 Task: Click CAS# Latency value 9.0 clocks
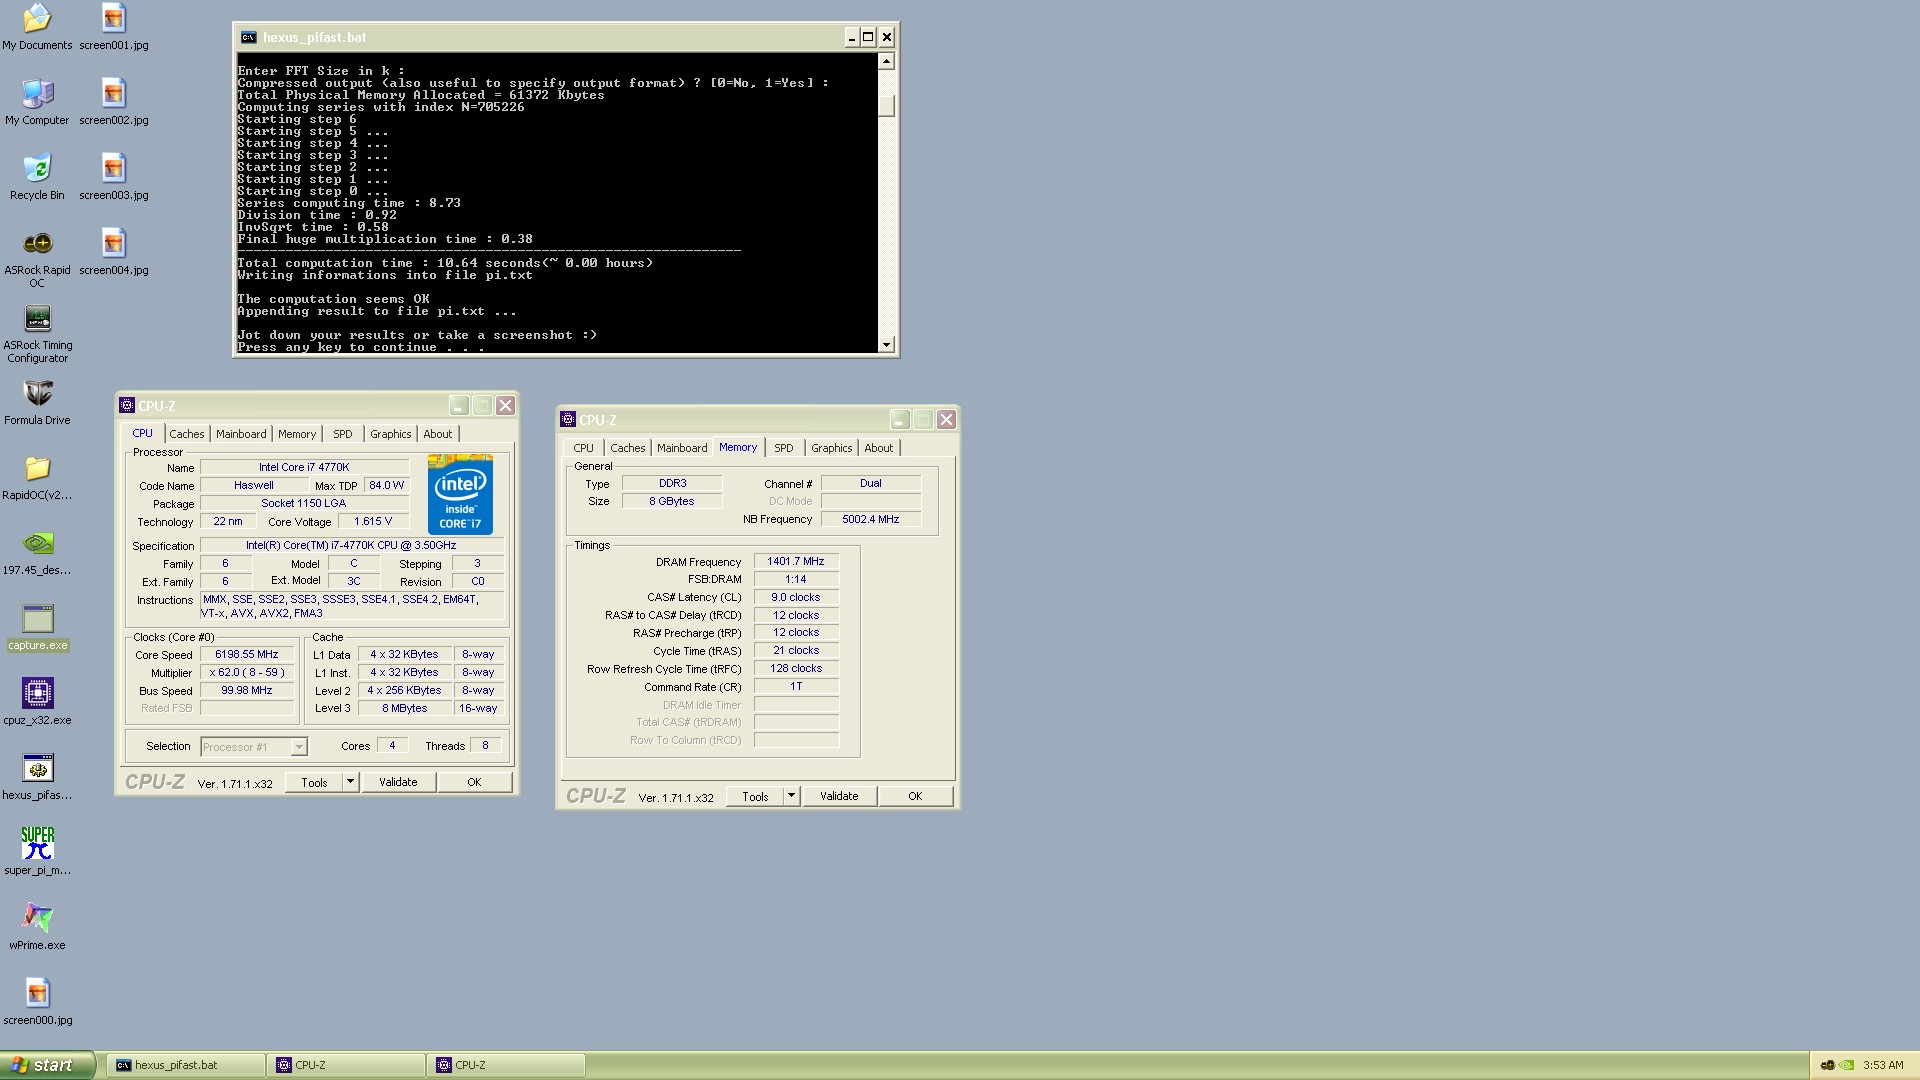(x=796, y=597)
